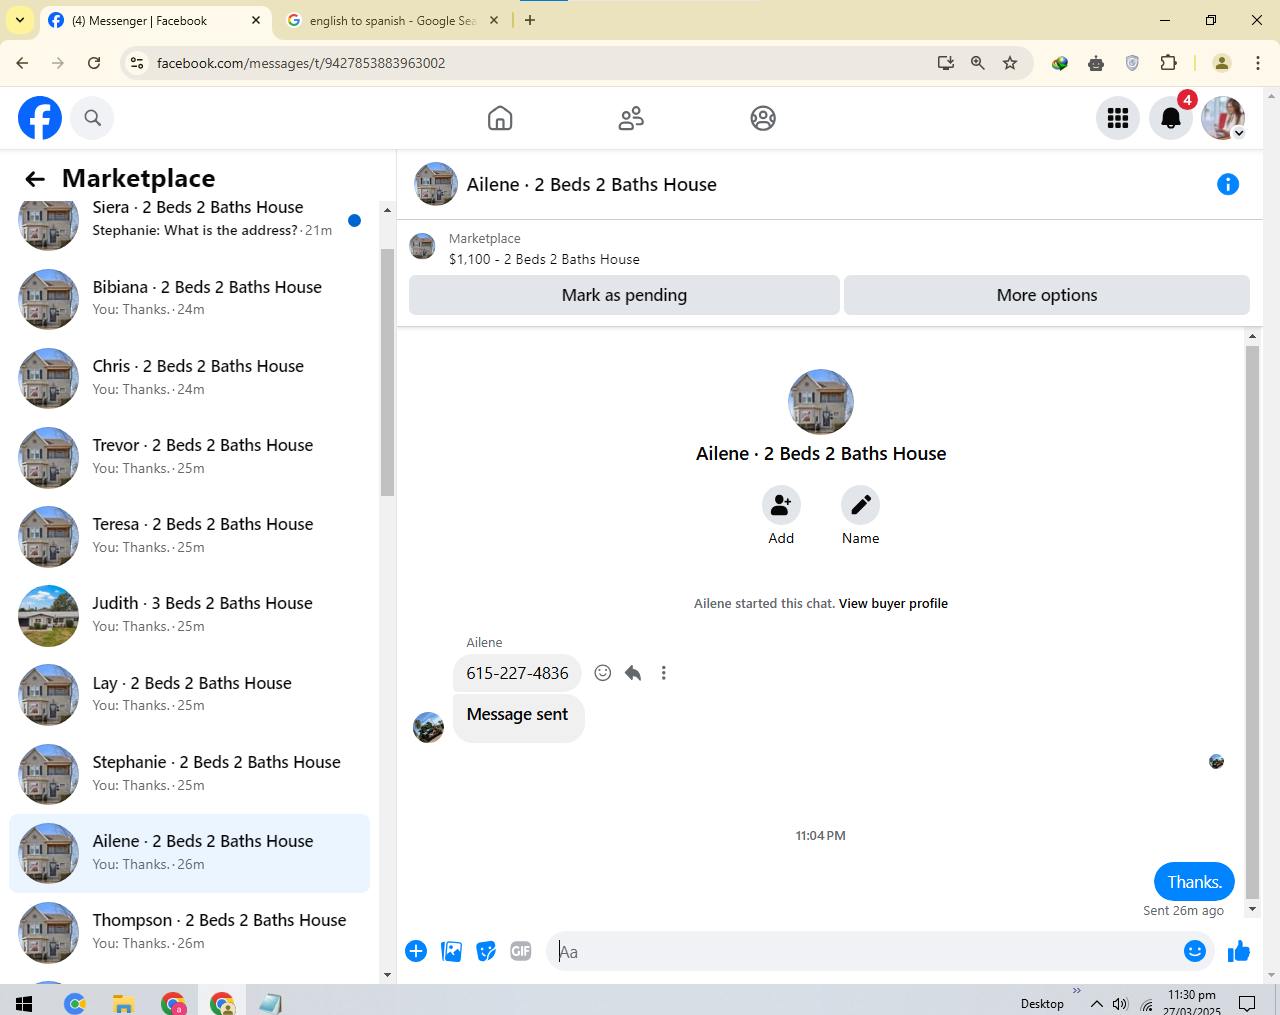
Task: Open a new browser tab
Action: tap(530, 20)
